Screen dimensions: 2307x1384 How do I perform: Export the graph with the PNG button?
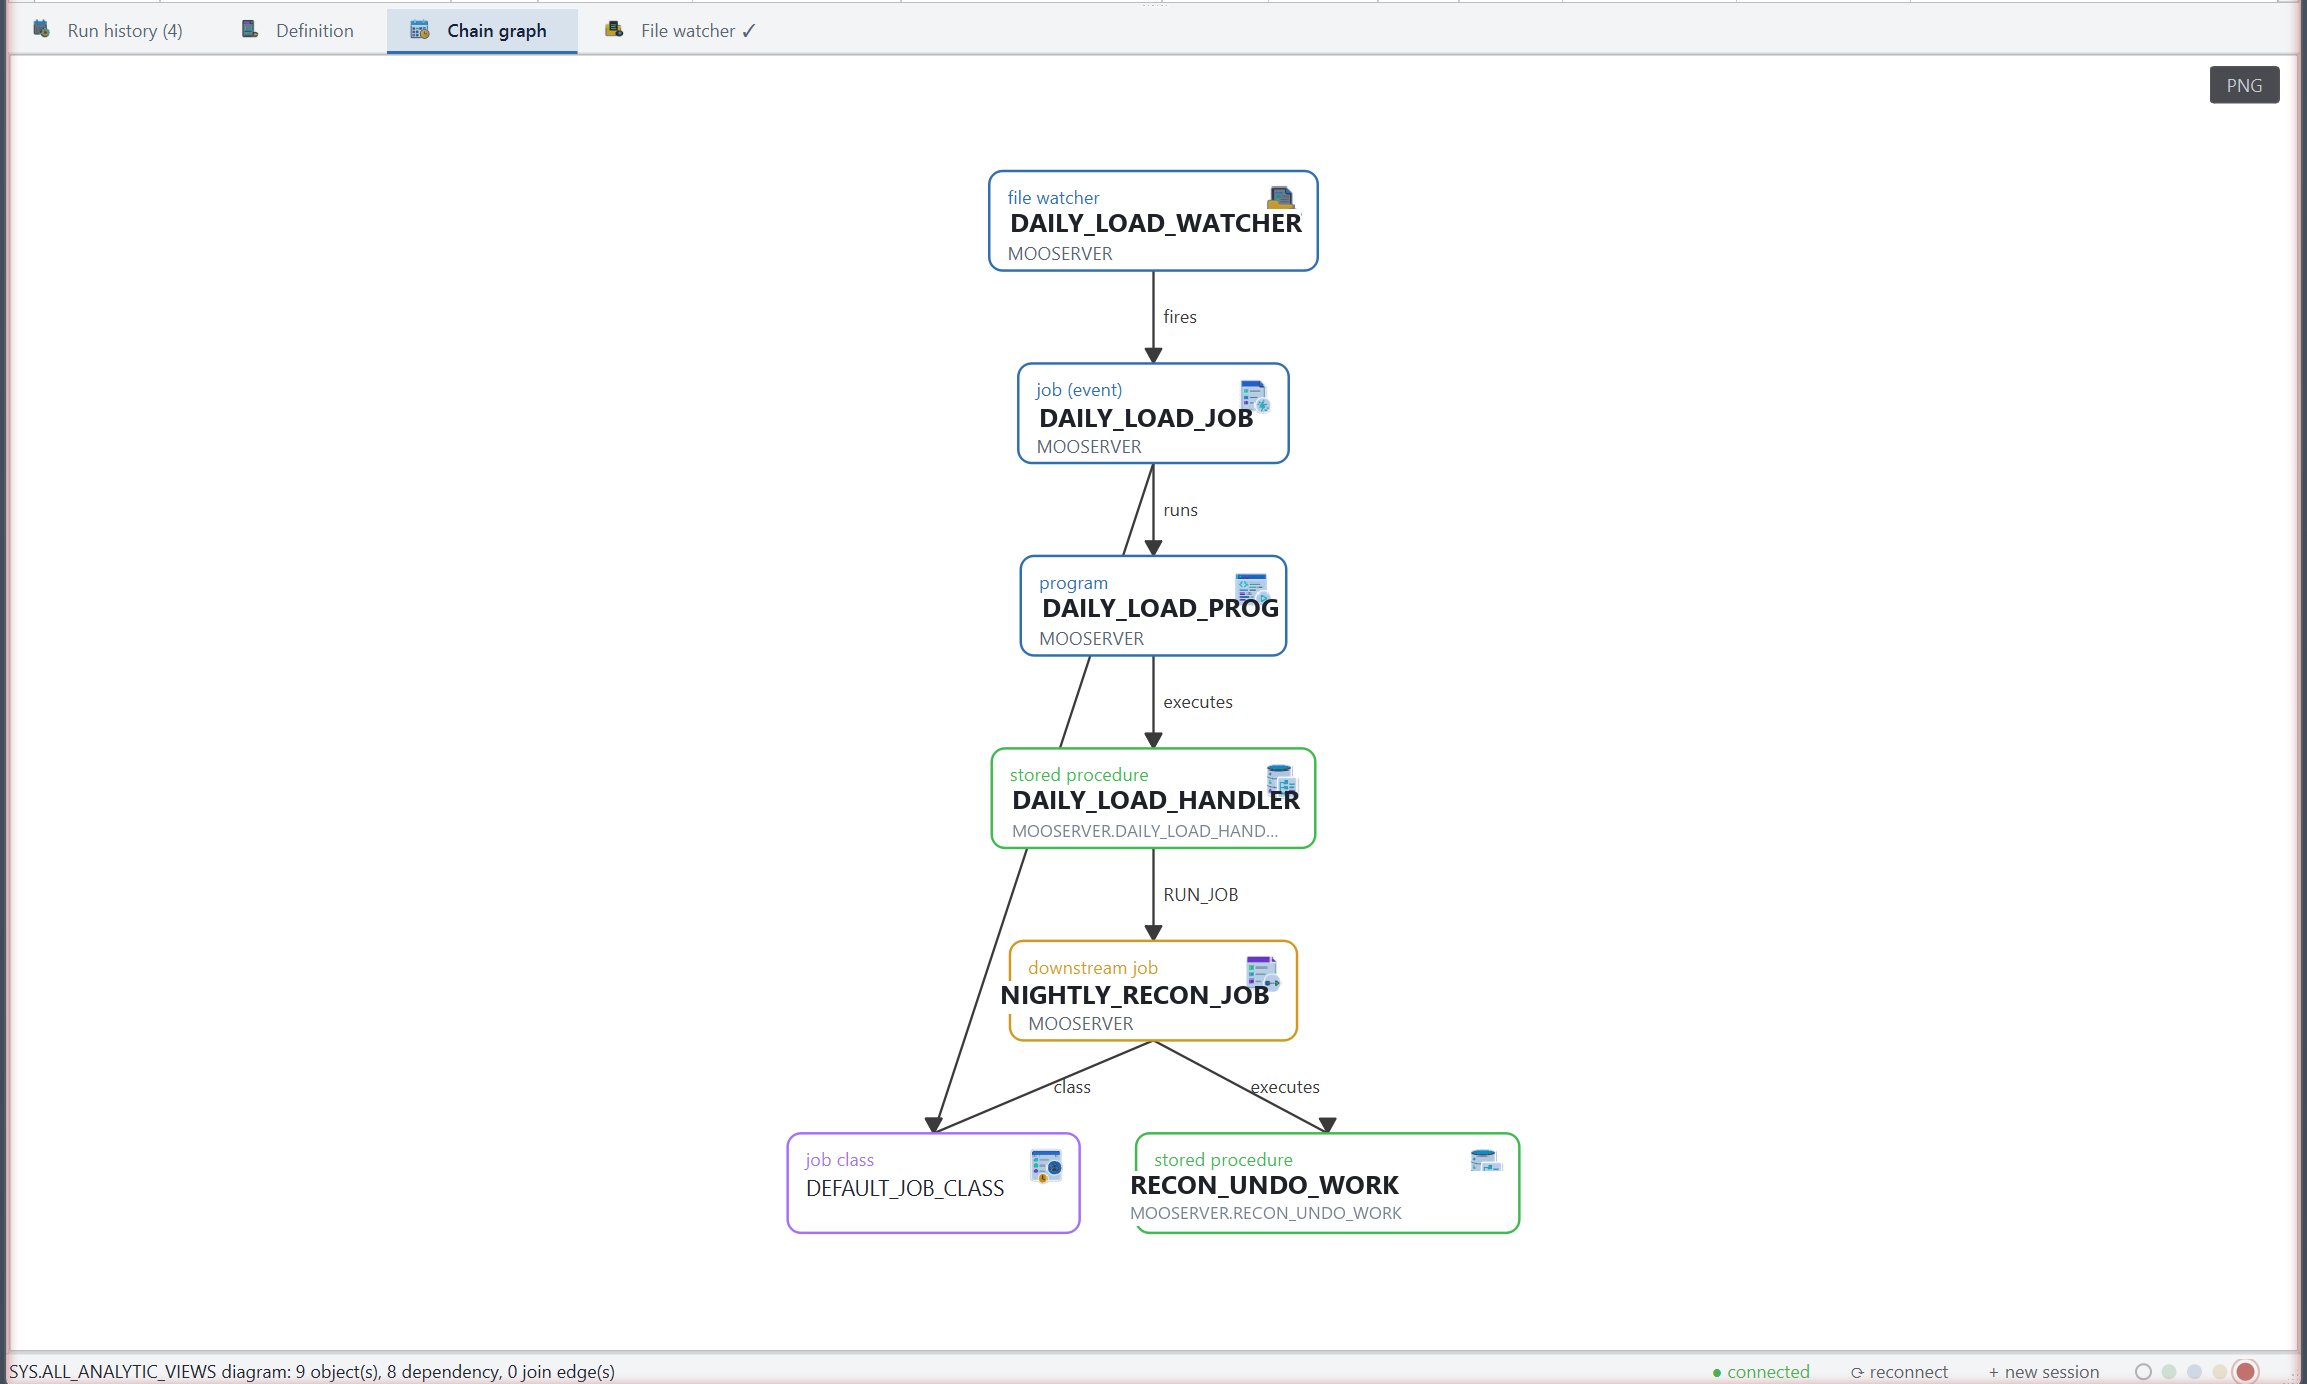pyautogui.click(x=2244, y=85)
